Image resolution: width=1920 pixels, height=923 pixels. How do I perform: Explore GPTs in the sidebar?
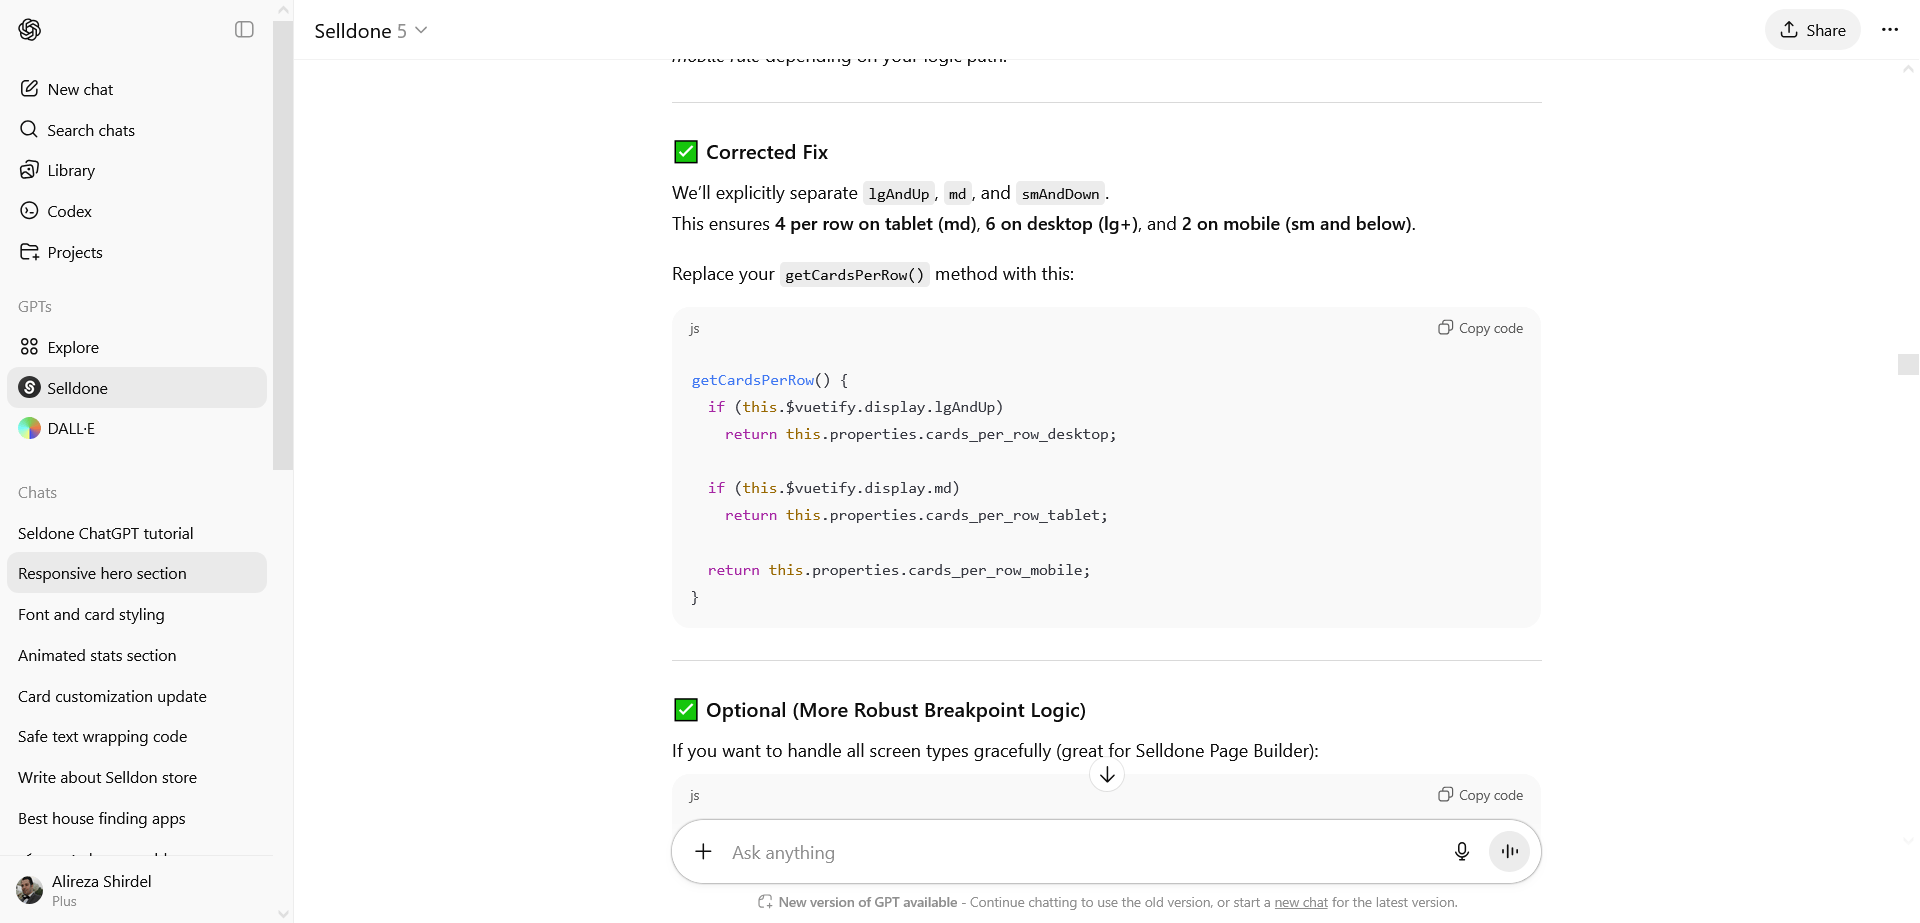pyautogui.click(x=137, y=347)
